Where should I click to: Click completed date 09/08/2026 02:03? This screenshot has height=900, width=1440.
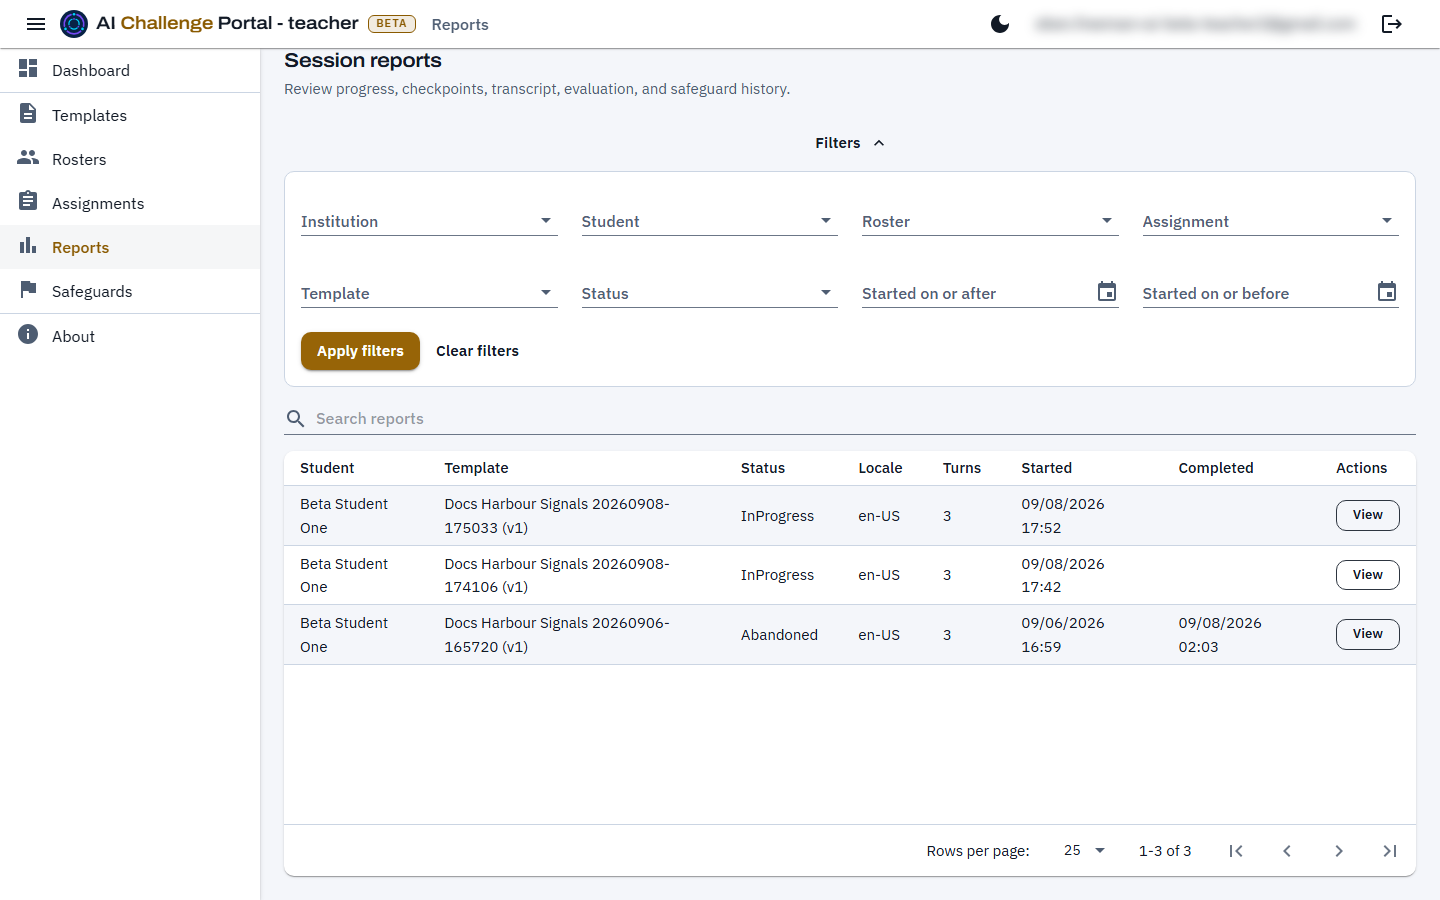pos(1220,635)
